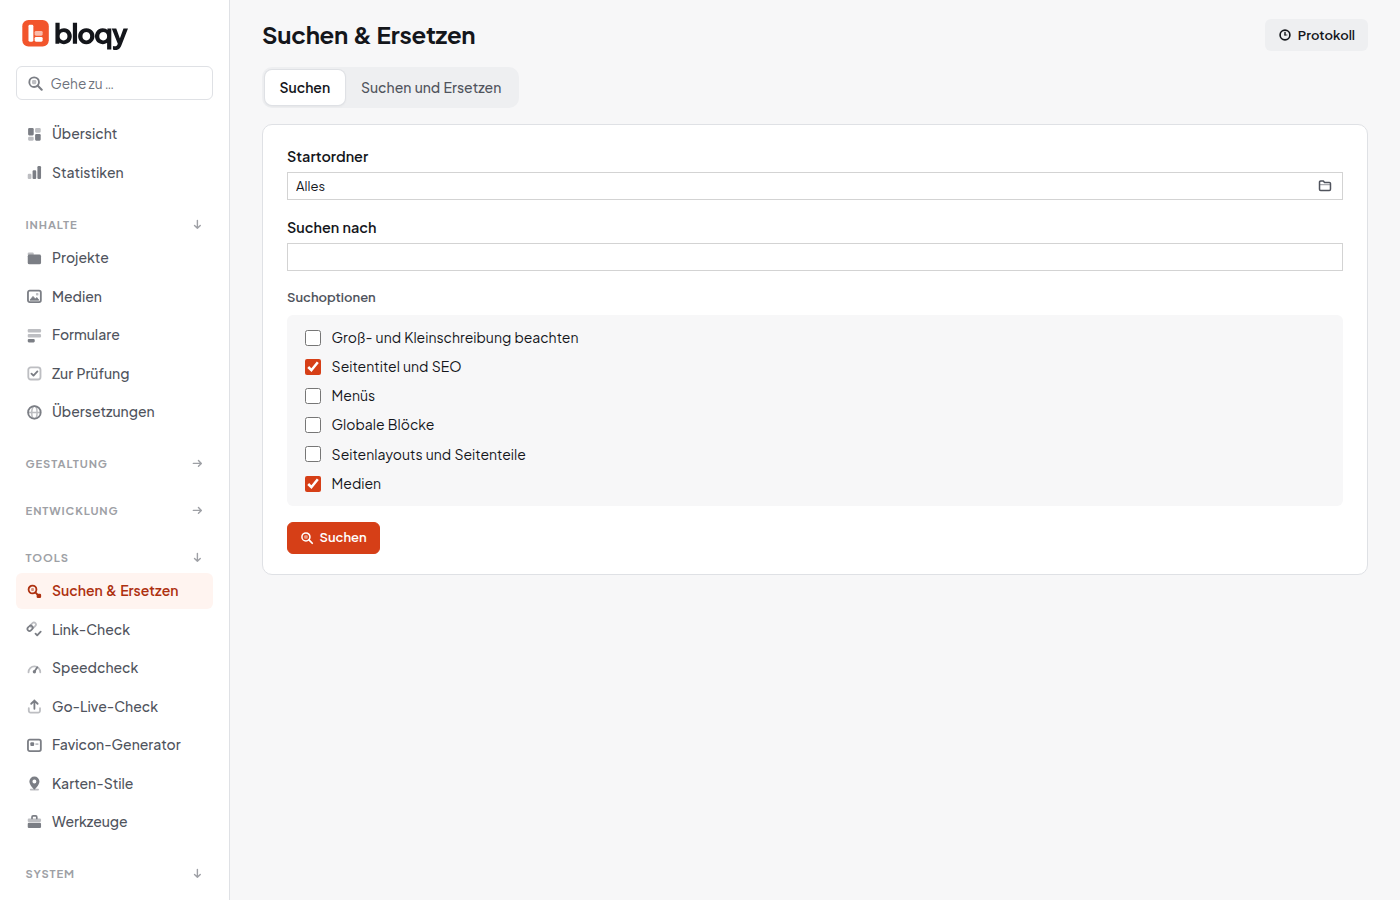Switch to the Suchen tab
This screenshot has height=900, width=1400.
(x=305, y=88)
